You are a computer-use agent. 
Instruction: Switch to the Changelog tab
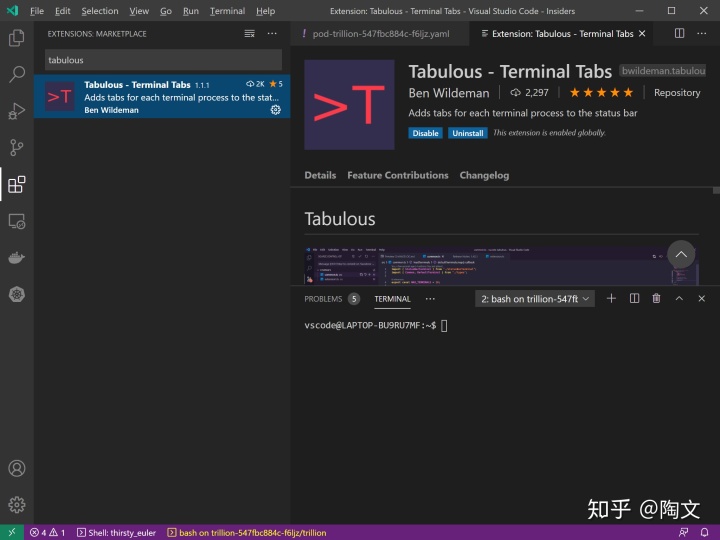coord(484,175)
